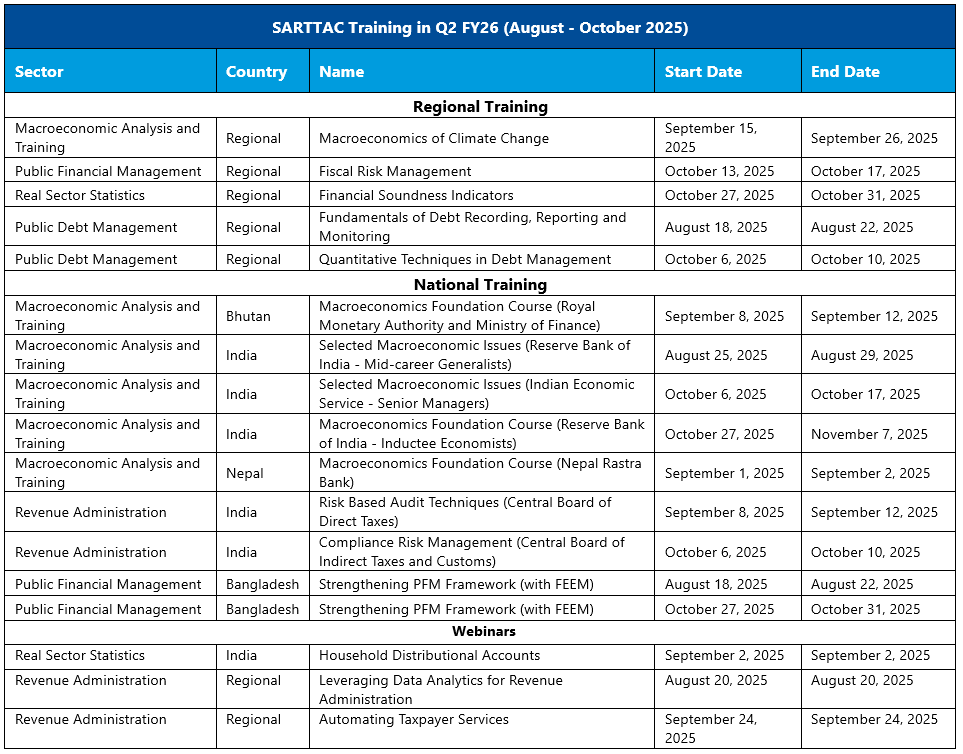Click the End Date column header

(x=845, y=72)
